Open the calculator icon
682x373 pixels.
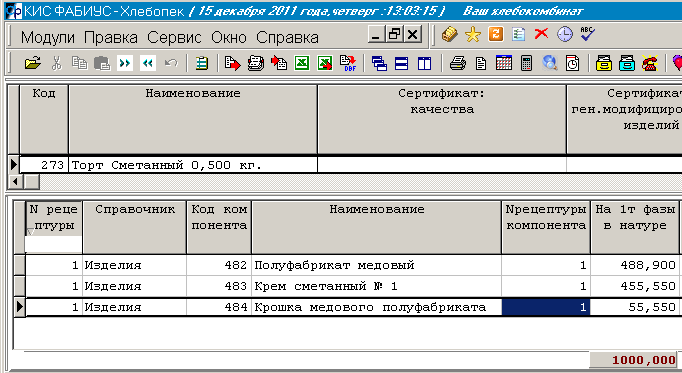[526, 63]
